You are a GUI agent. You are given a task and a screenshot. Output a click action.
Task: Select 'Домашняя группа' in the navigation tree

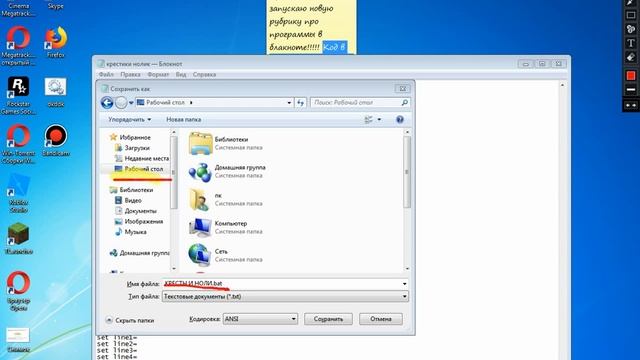click(x=144, y=253)
